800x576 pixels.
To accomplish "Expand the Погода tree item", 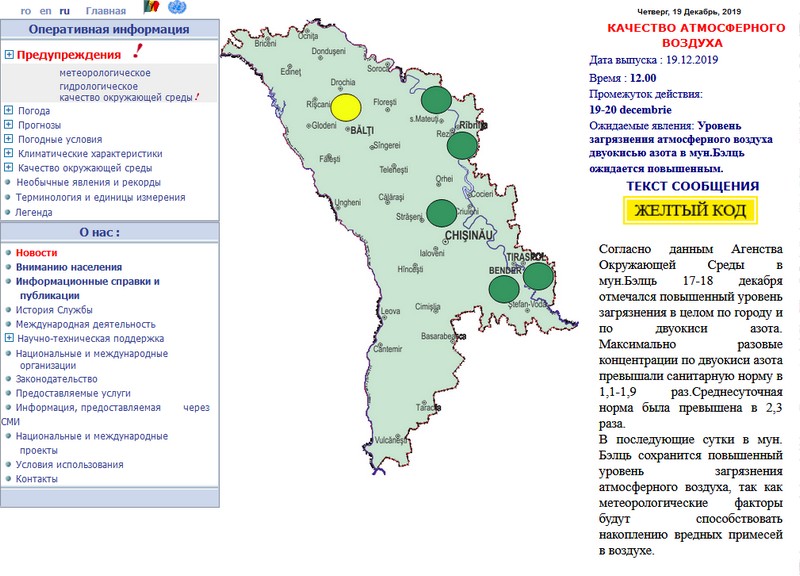I will [x=8, y=110].
